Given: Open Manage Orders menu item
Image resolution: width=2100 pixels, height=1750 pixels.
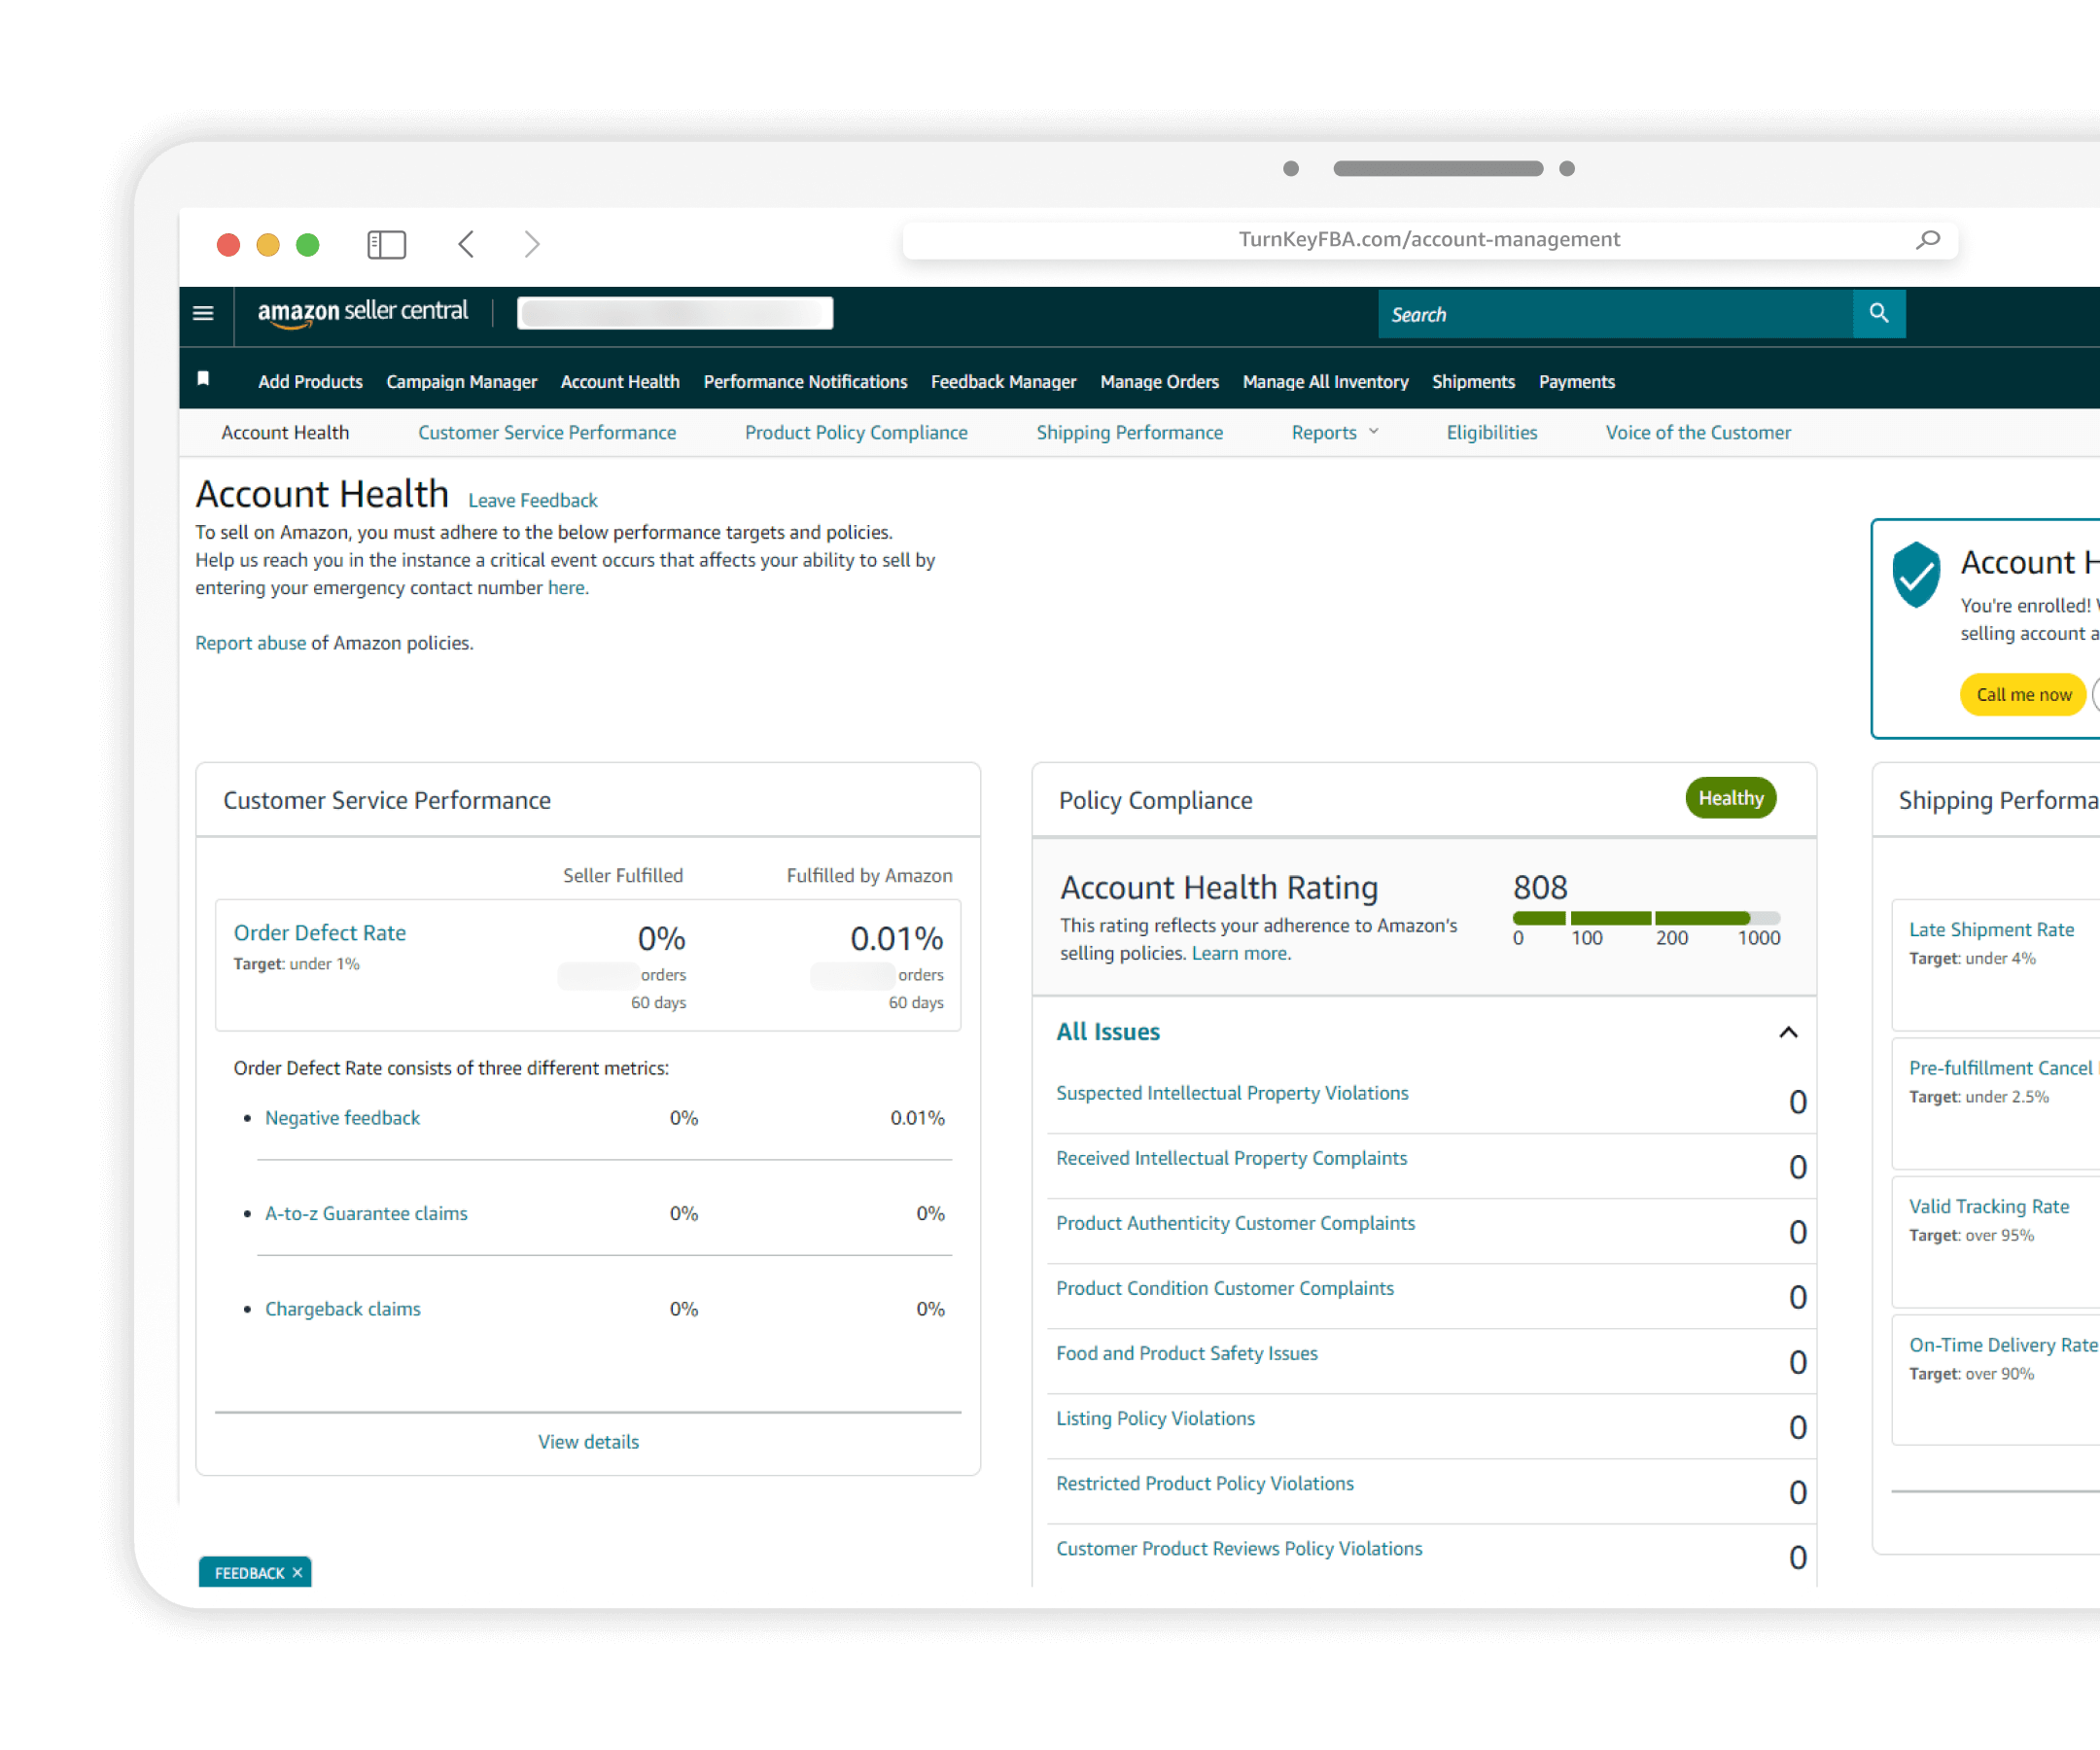Looking at the screenshot, I should click(1159, 382).
